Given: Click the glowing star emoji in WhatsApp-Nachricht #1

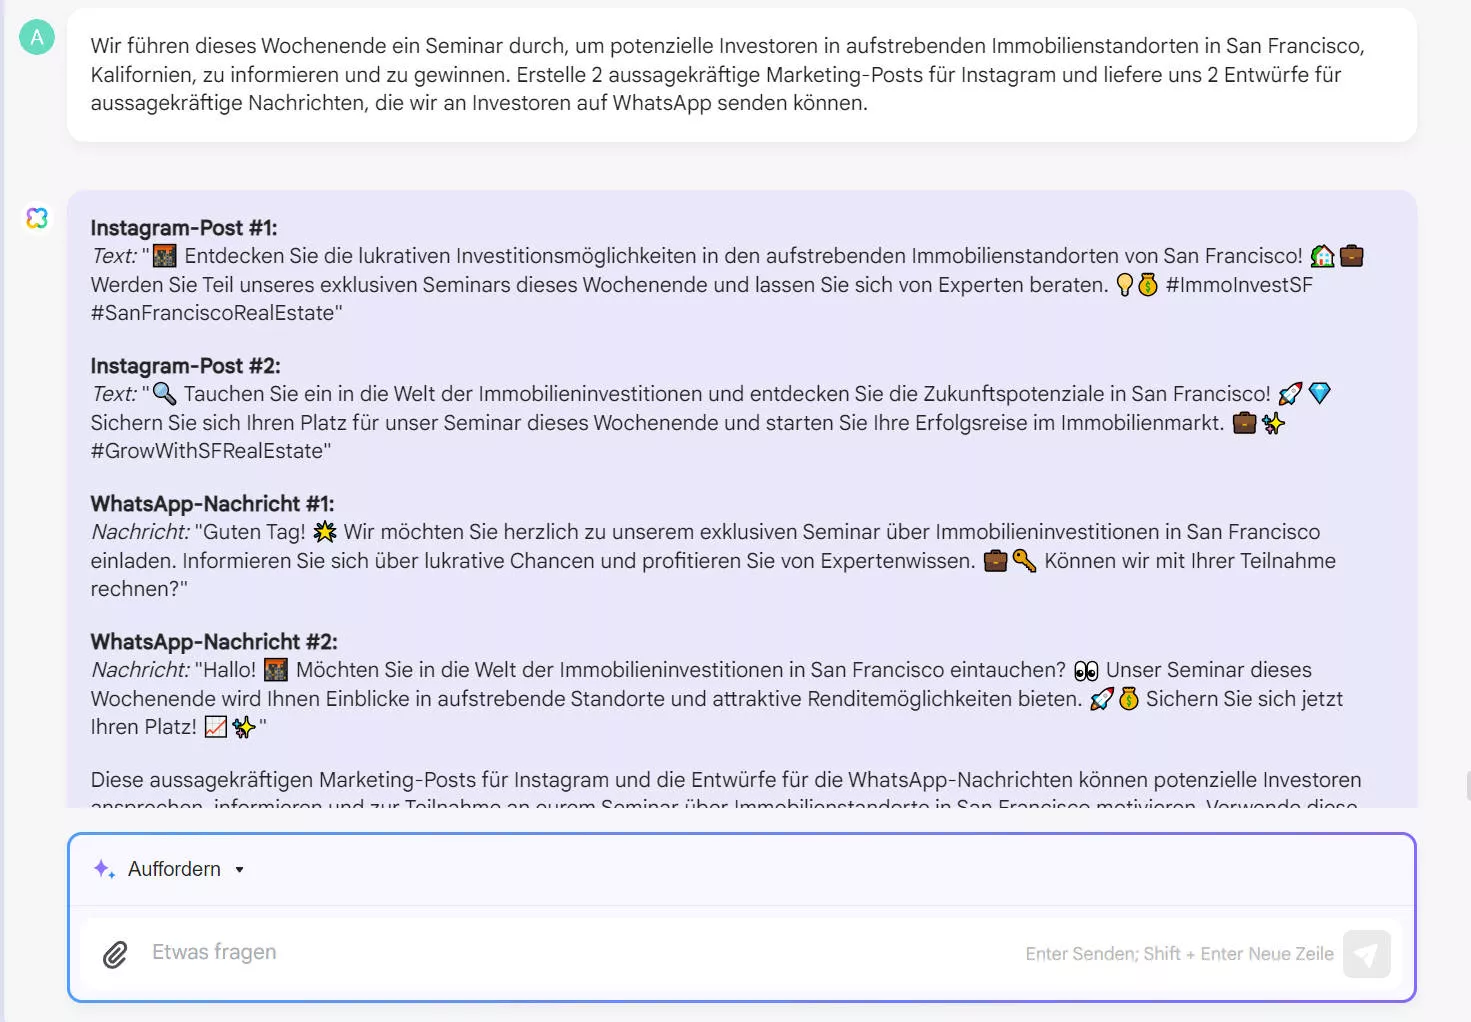Looking at the screenshot, I should coord(325,531).
